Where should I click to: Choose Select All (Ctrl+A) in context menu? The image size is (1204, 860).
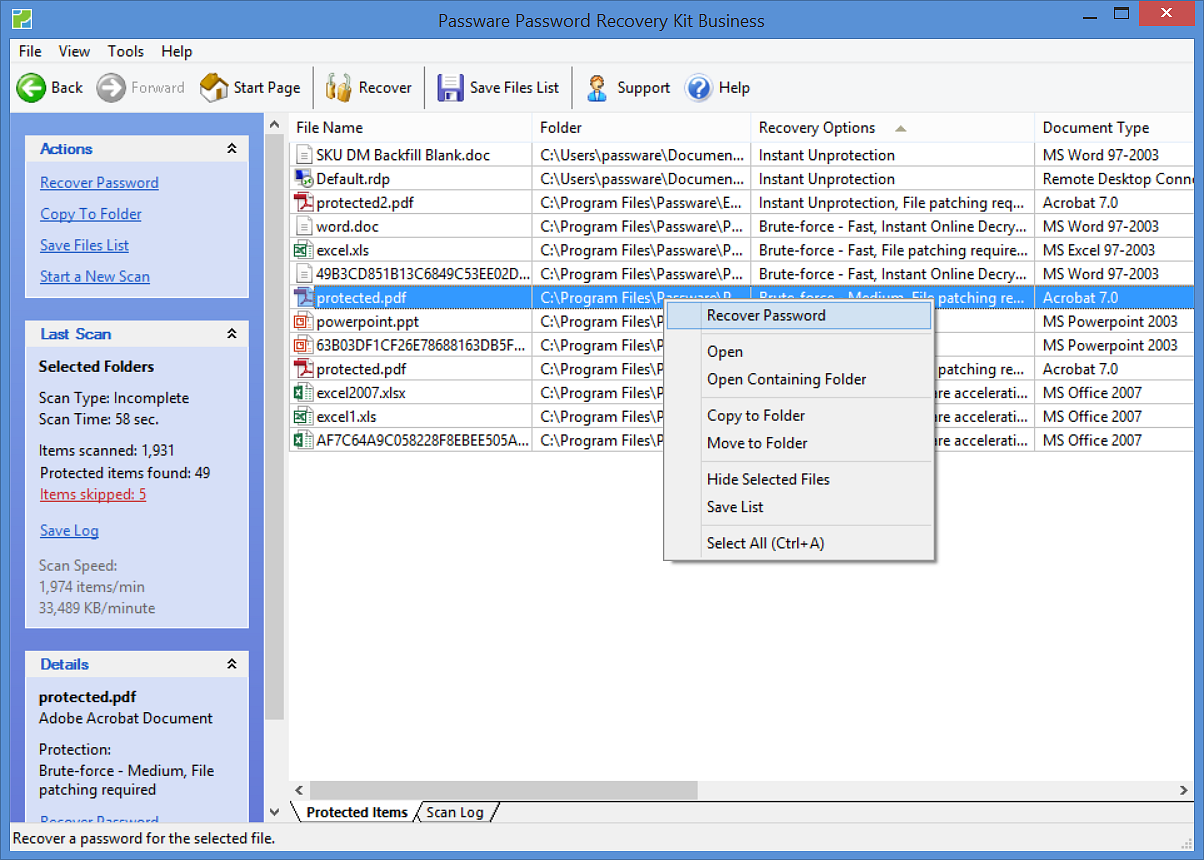(799, 543)
